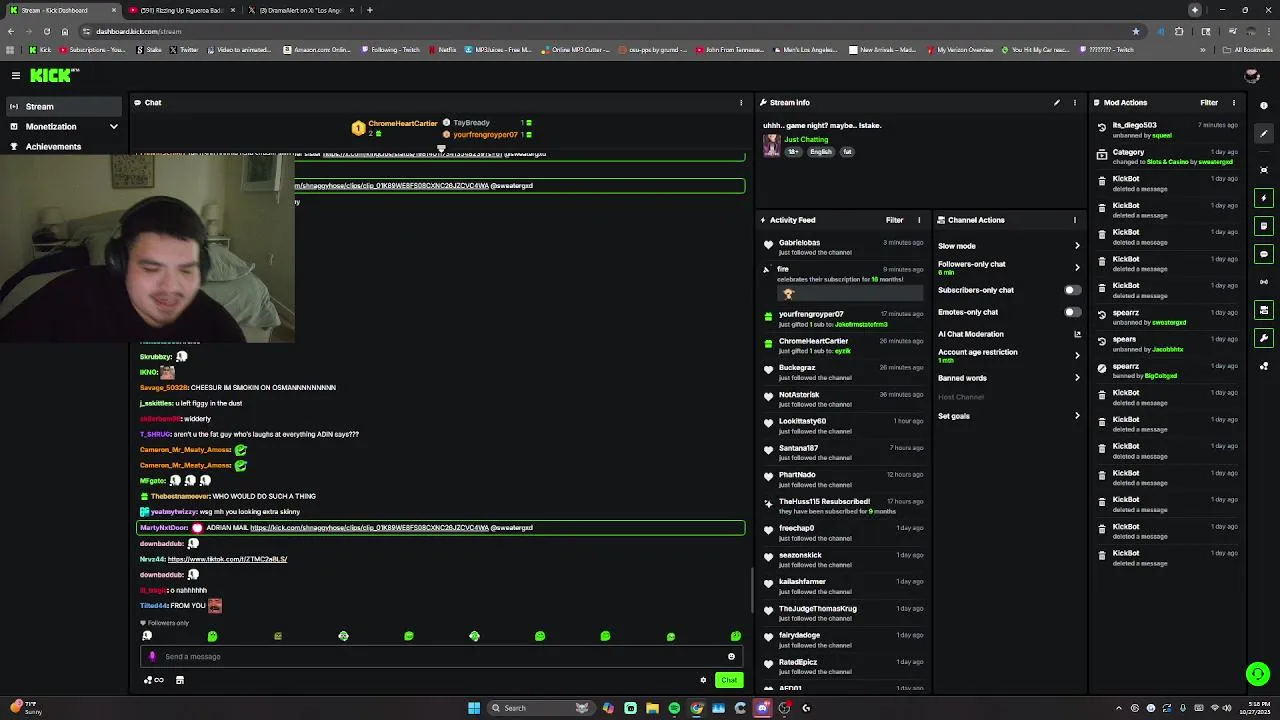Click the Kicks points icon below message box
This screenshot has height=720, width=1280.
pyautogui.click(x=153, y=680)
